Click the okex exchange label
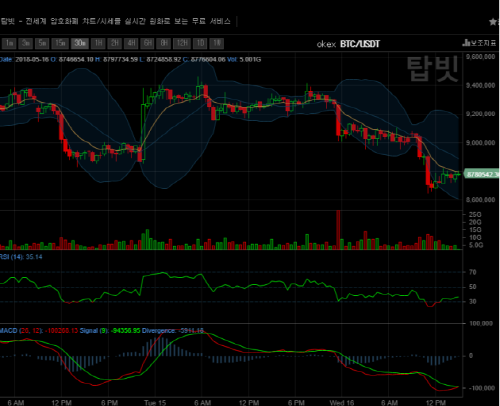The height and width of the screenshot is (406, 500). (x=326, y=44)
